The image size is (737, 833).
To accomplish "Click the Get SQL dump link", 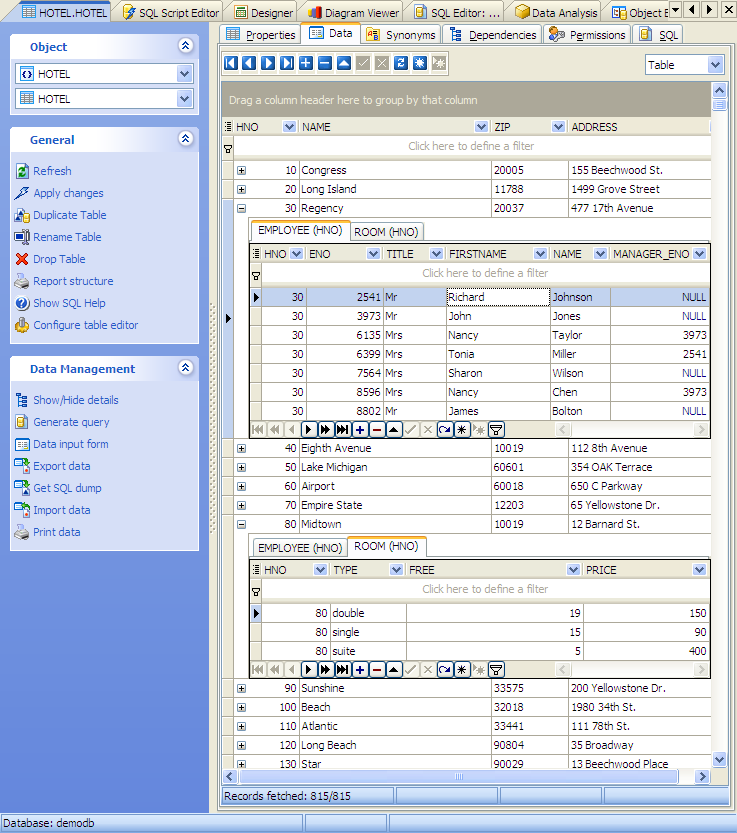I will click(x=67, y=488).
